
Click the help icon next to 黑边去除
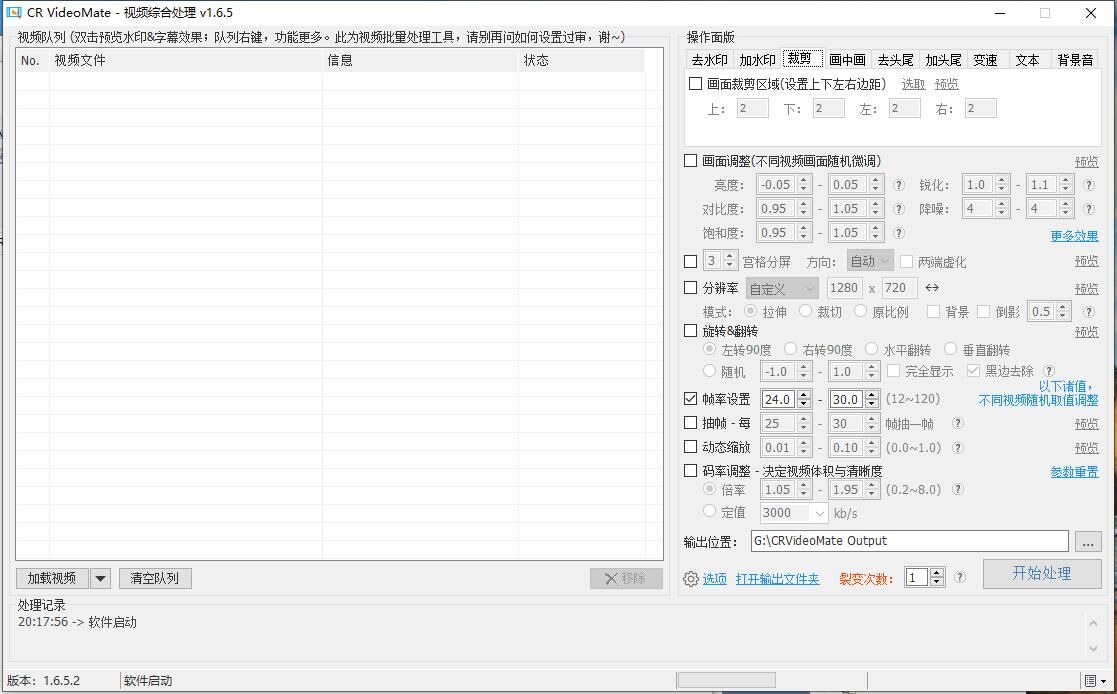coord(1049,371)
